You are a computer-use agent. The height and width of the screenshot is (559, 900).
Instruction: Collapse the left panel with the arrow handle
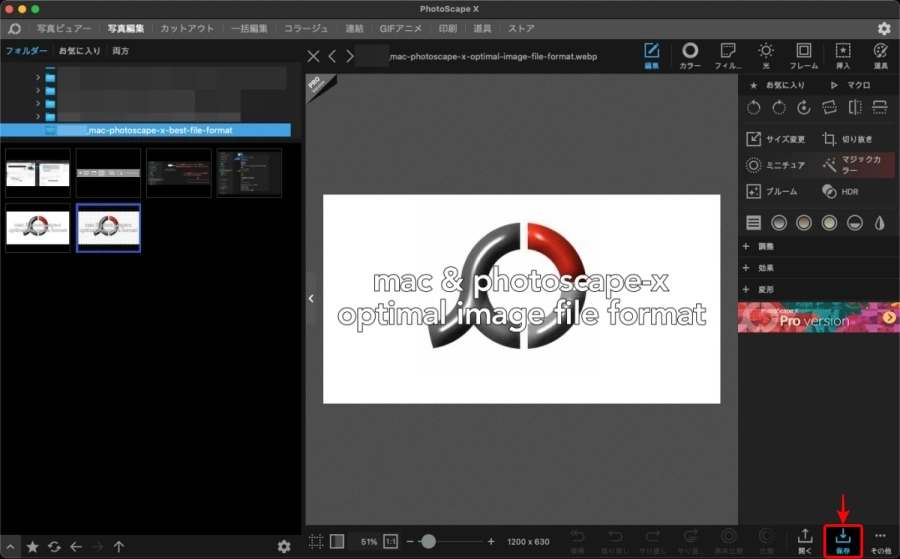pos(311,298)
